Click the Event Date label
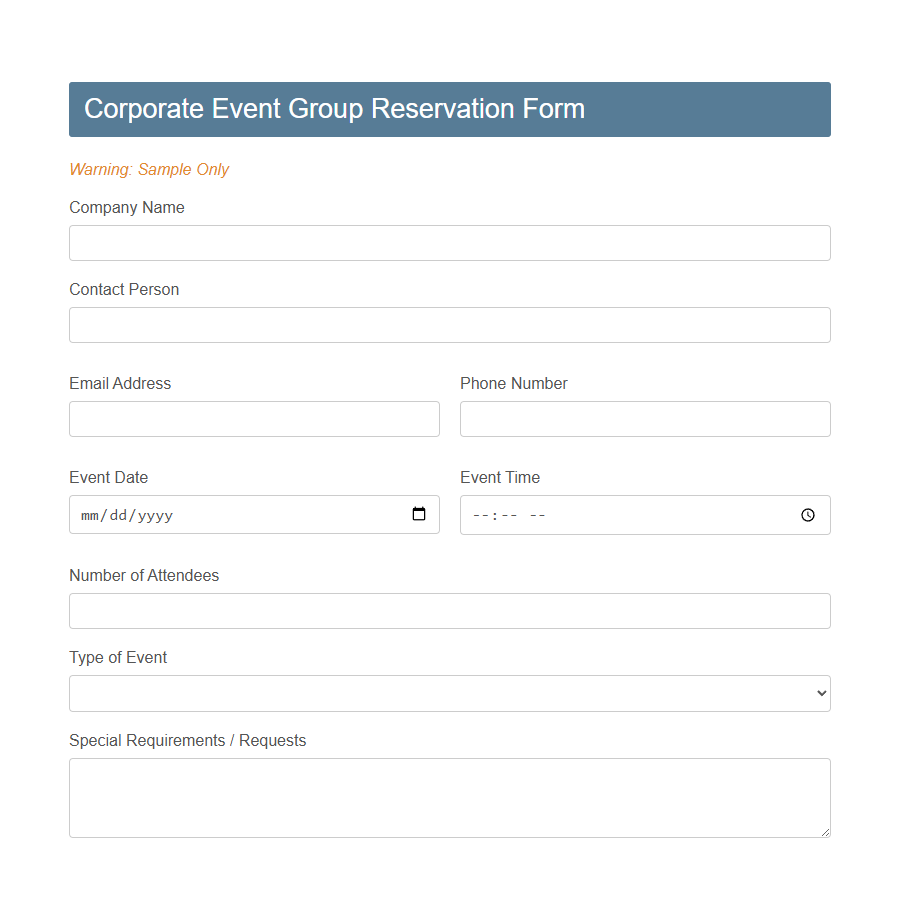This screenshot has width=900, height=914. click(108, 478)
